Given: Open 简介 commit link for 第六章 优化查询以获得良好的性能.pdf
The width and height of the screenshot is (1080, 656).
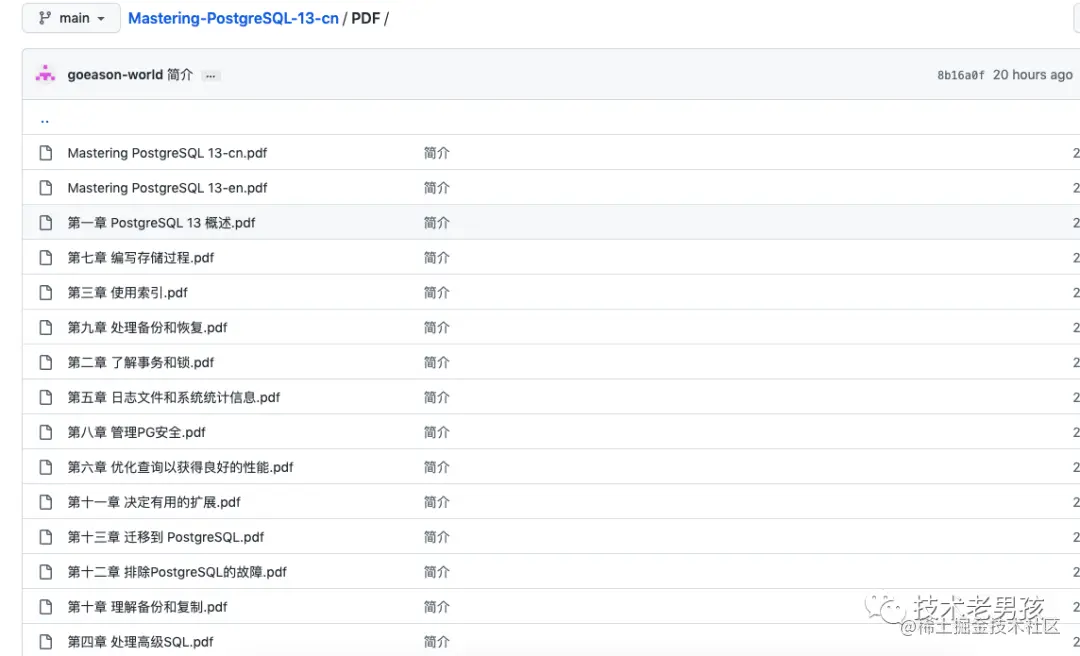Looking at the screenshot, I should (x=437, y=467).
